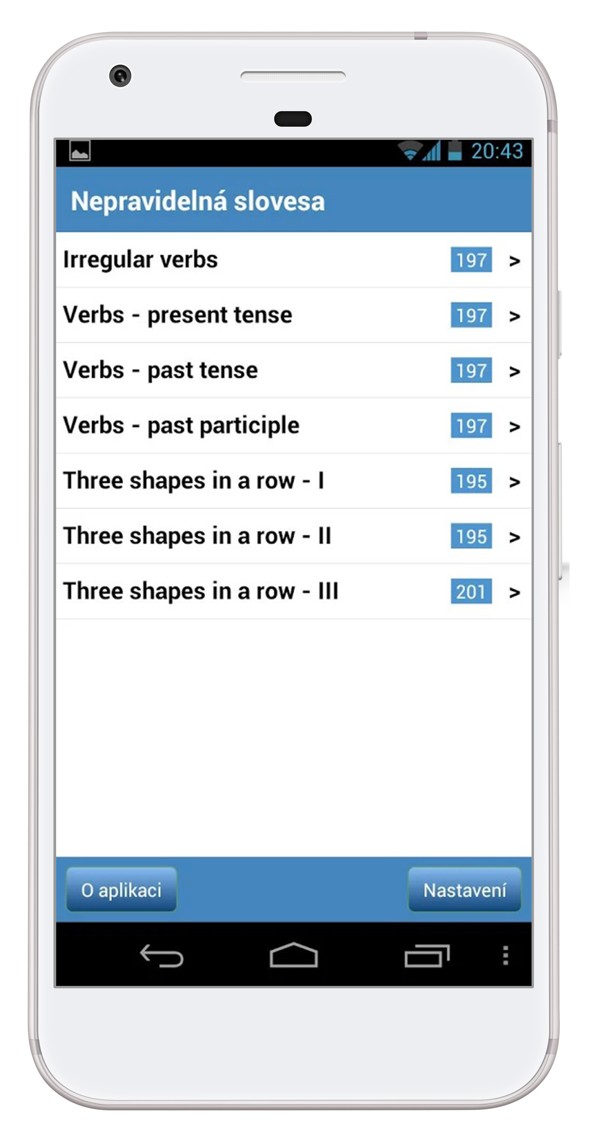Select Three shapes in a row - I
Screen dimensions: 590x1142
click(294, 481)
